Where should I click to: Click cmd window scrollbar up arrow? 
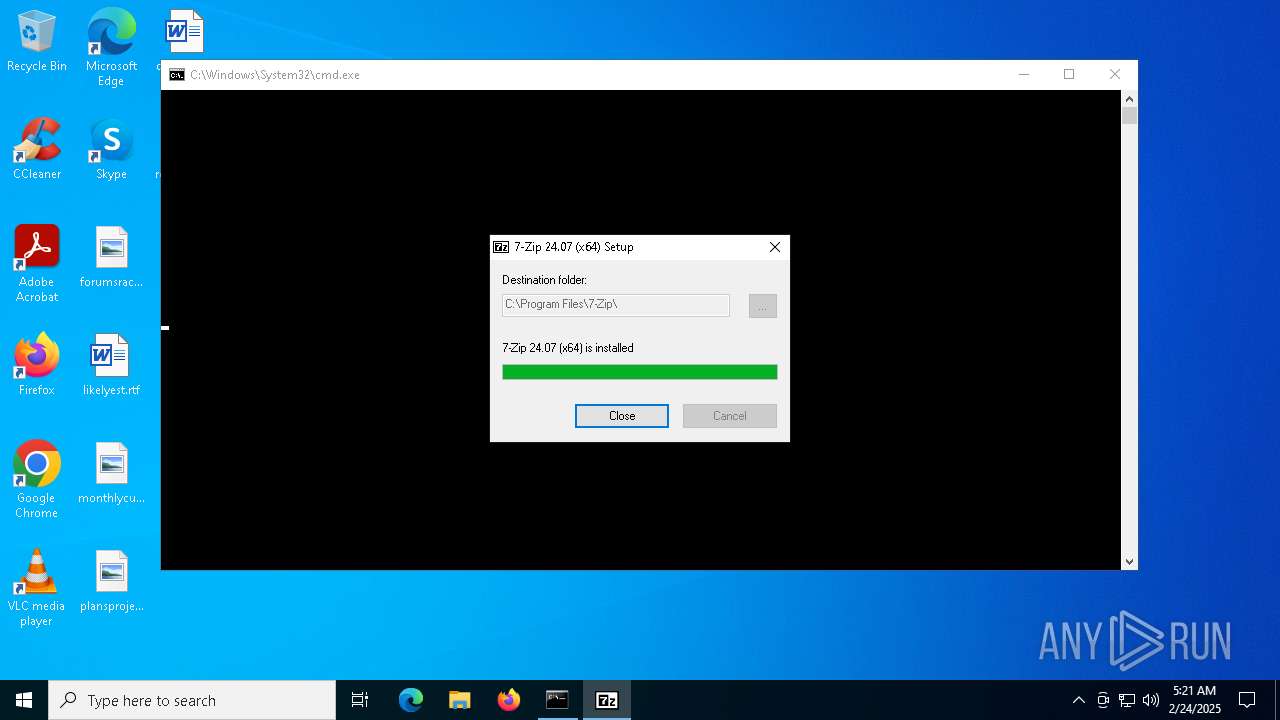coord(1129,99)
